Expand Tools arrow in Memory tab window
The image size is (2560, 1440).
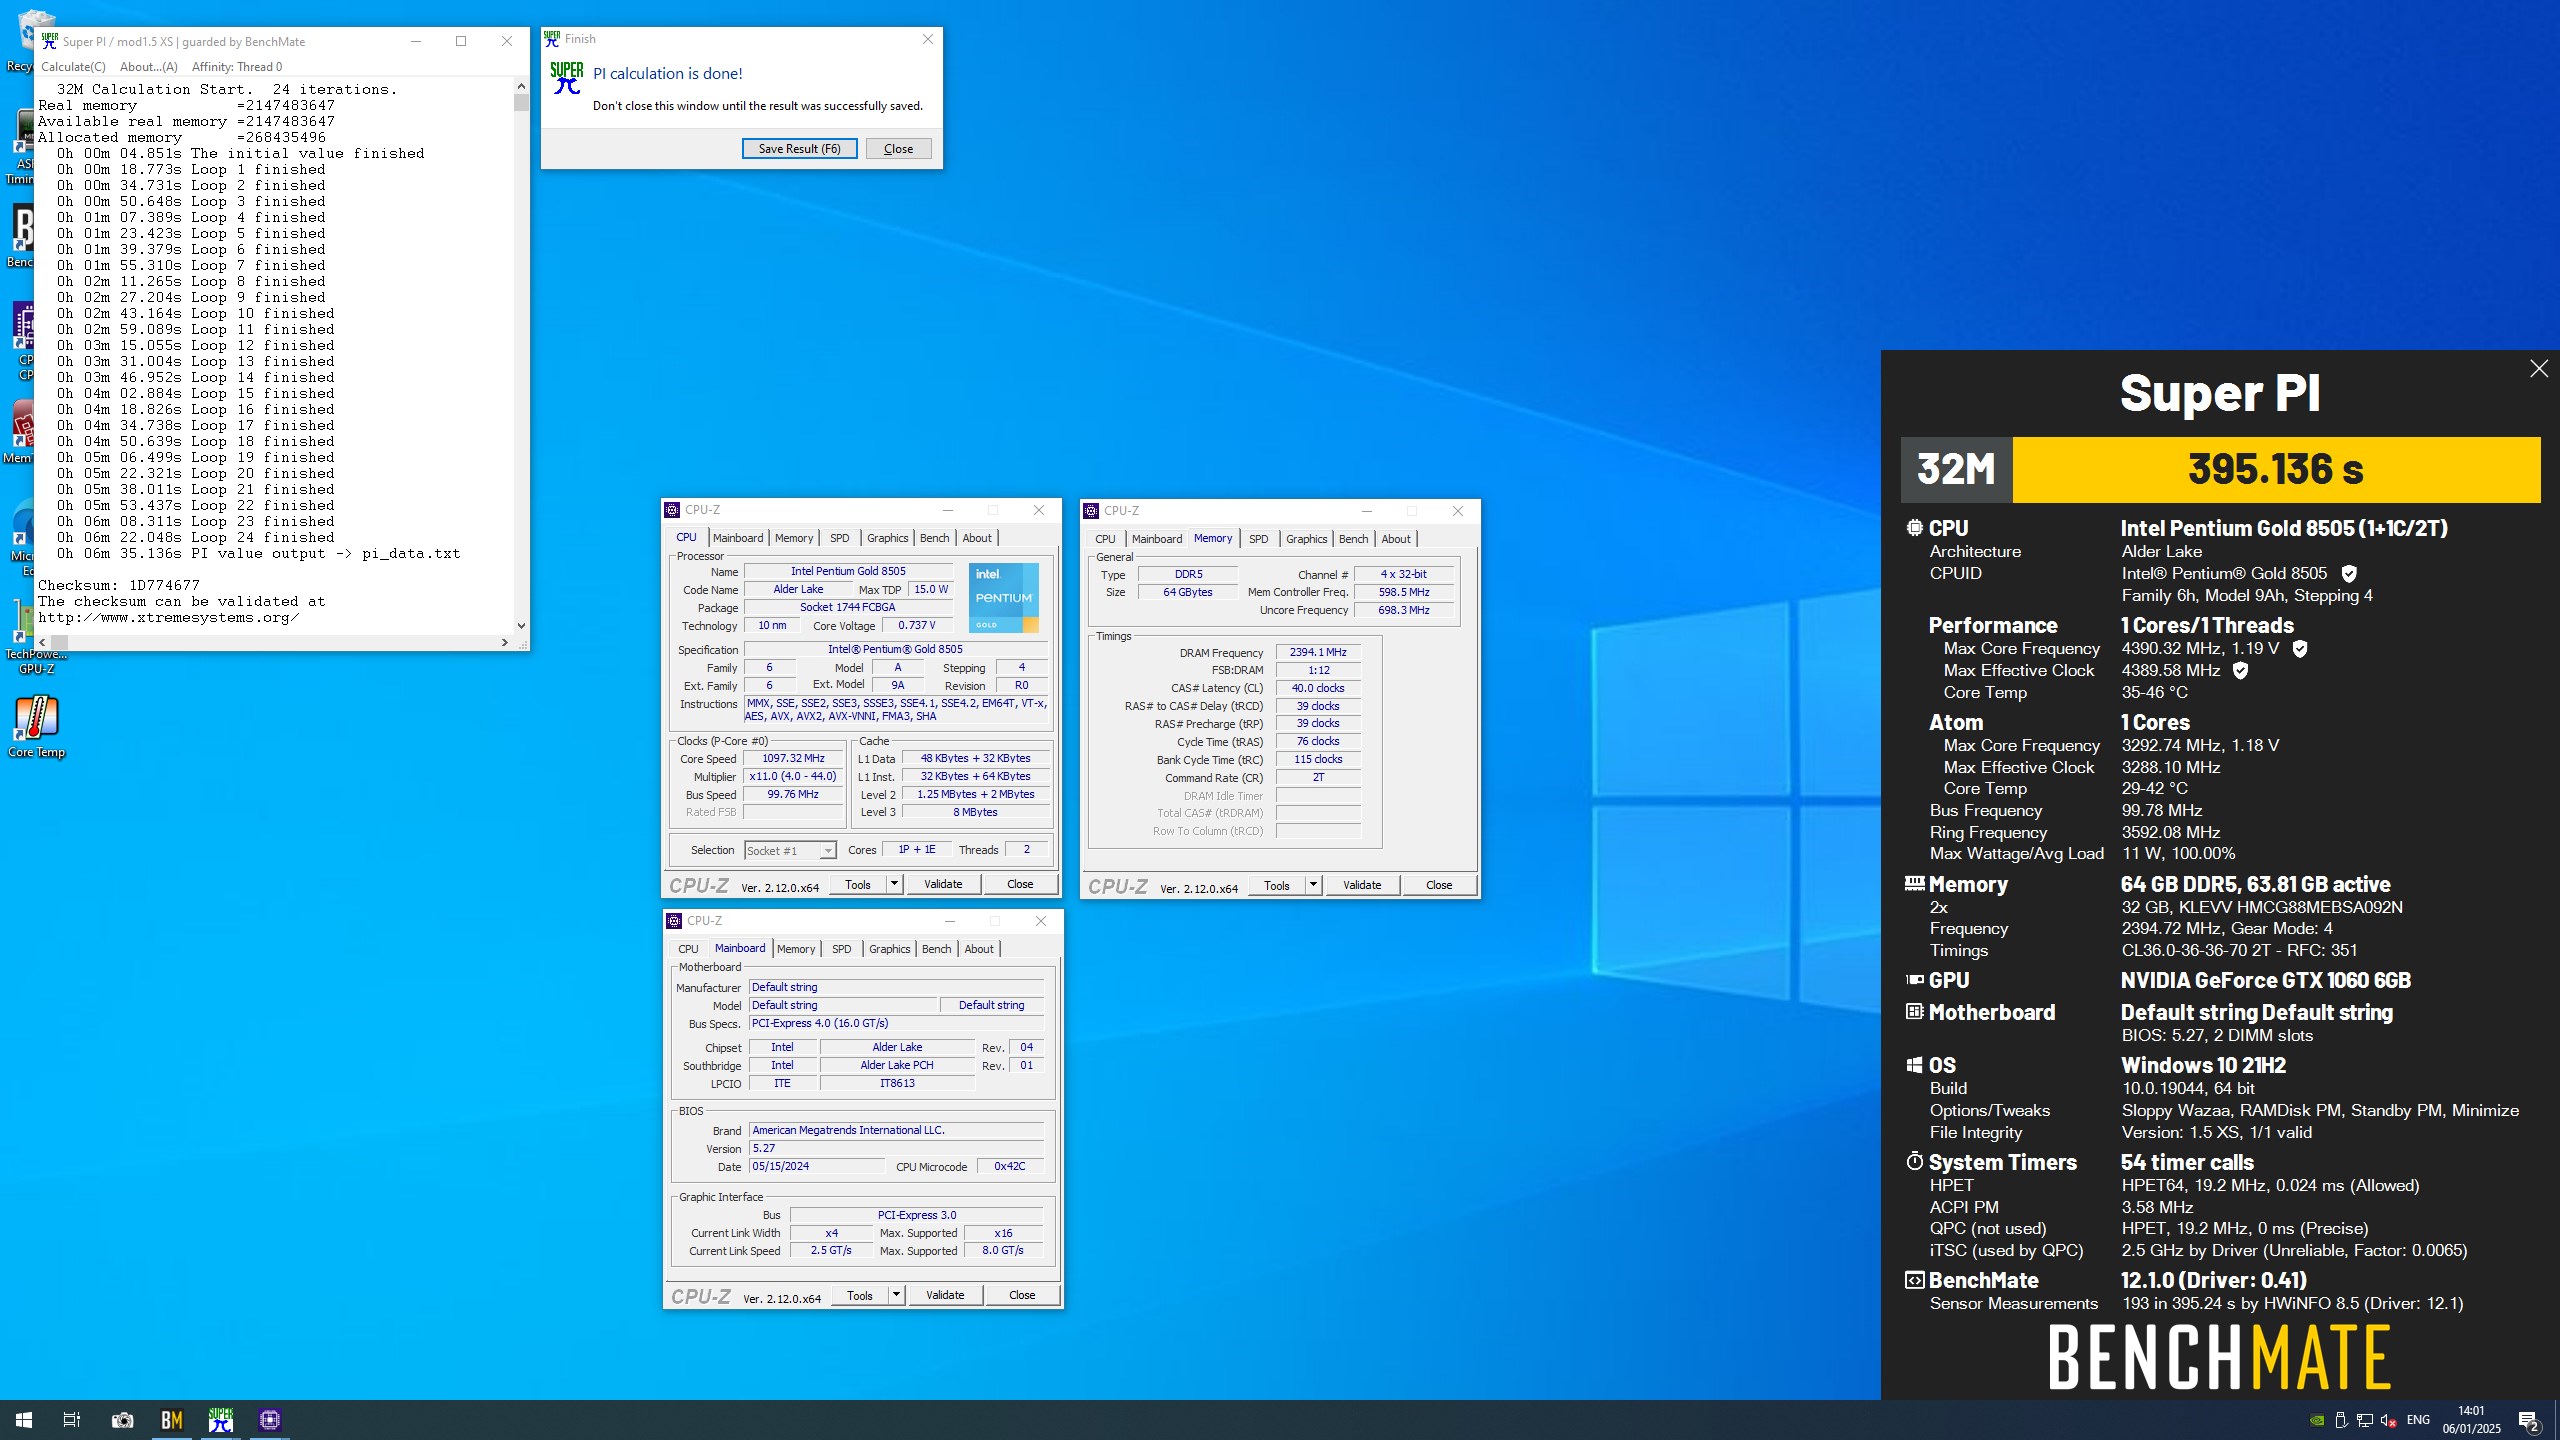pos(1313,885)
